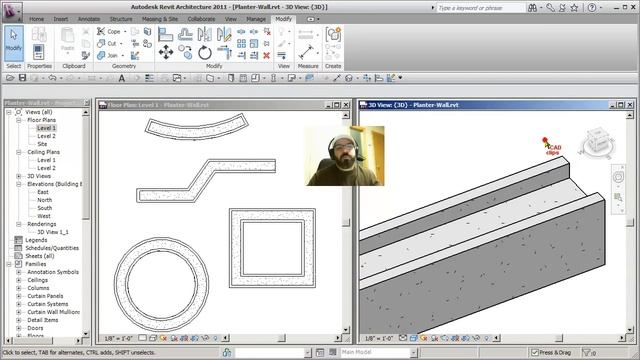Screen dimensions: 640x360
Task: Click the steering wheel navigation icon
Action: (618, 177)
